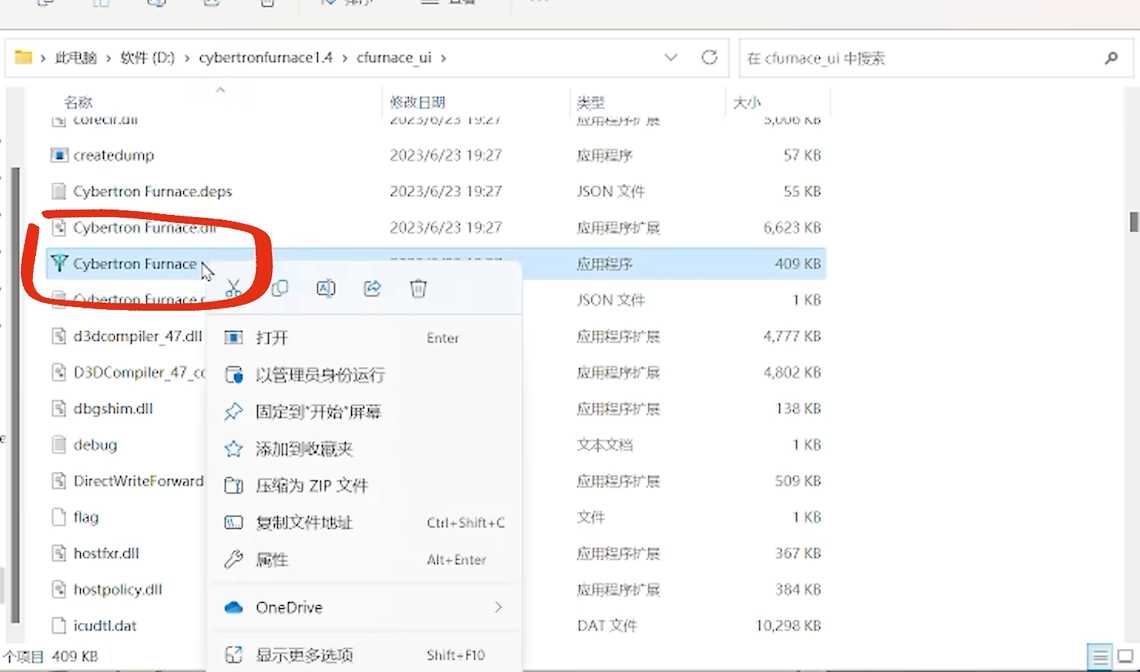Sort by the 名称 column header

click(x=79, y=103)
